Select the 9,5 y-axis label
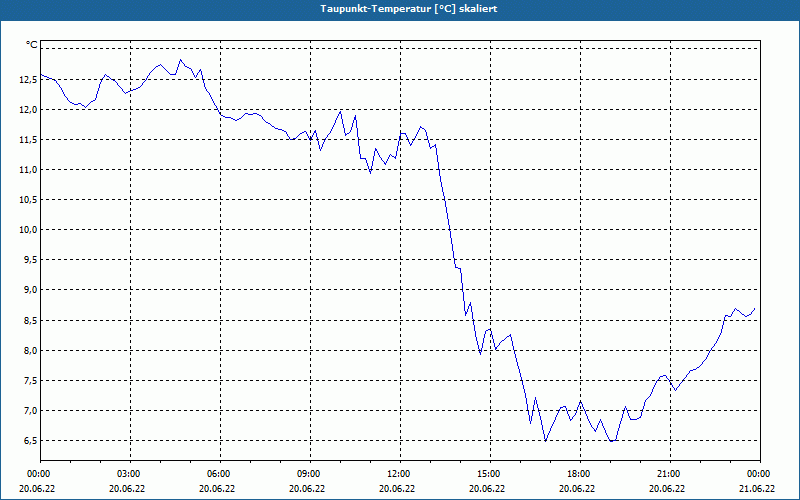The height and width of the screenshot is (500, 800). click(x=31, y=260)
